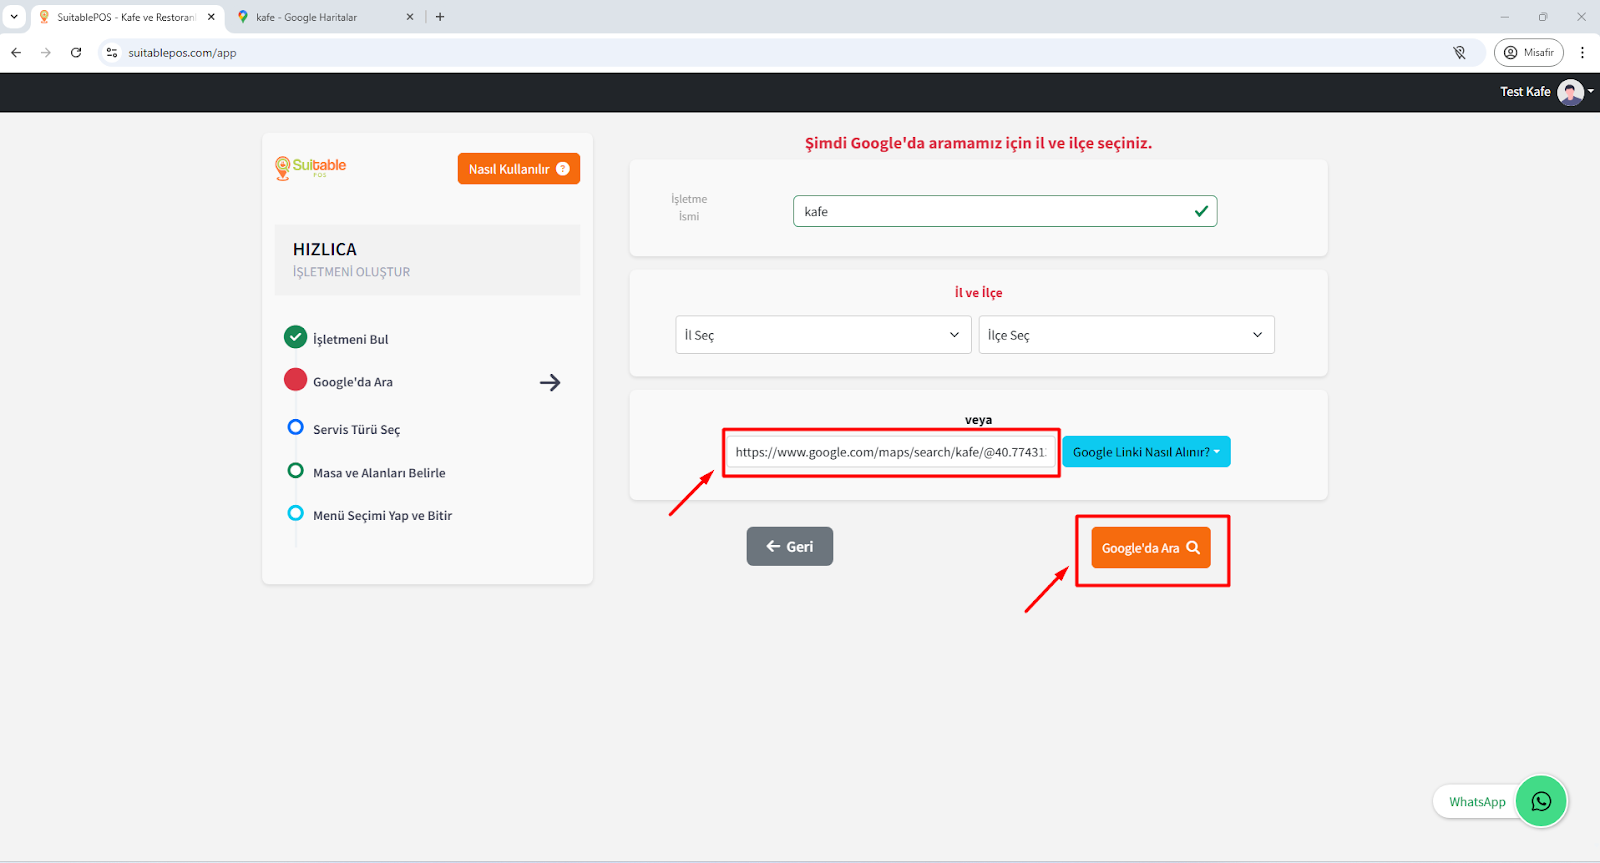The image size is (1600, 863).
Task: Click the Menü Seçimi Yap ve Bitir label
Action: coord(382,516)
